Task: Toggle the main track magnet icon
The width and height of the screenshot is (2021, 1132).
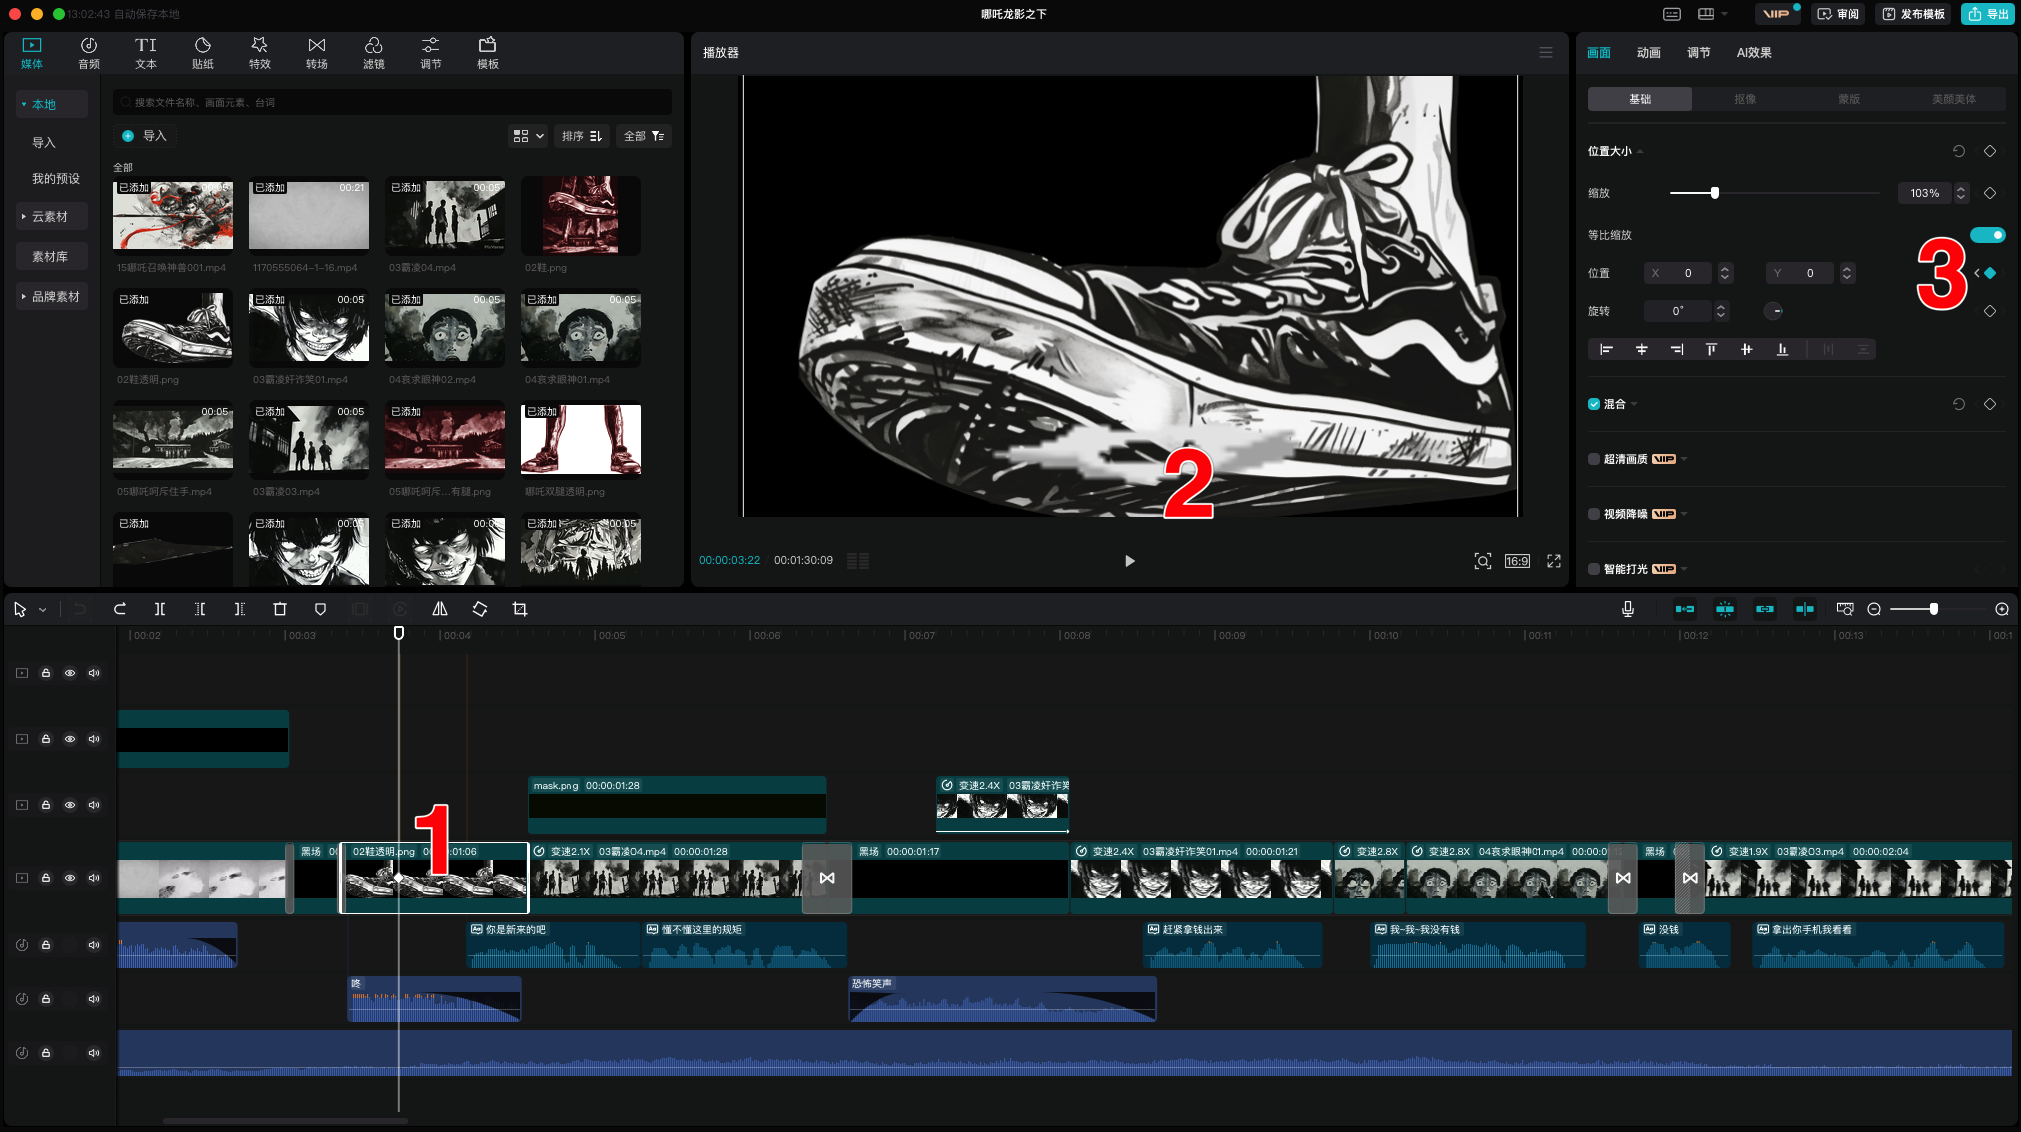Action: point(1685,609)
